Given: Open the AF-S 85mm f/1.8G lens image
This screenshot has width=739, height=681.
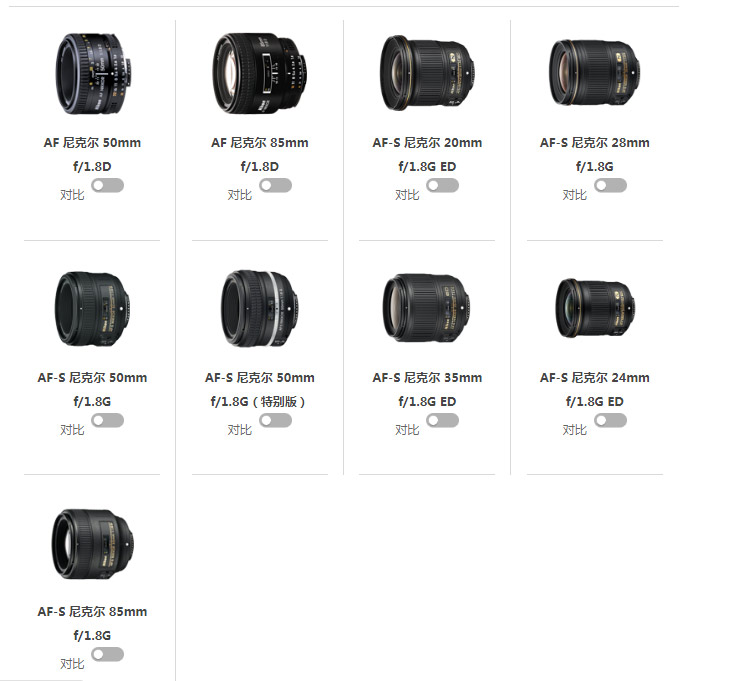Looking at the screenshot, I should [92, 544].
